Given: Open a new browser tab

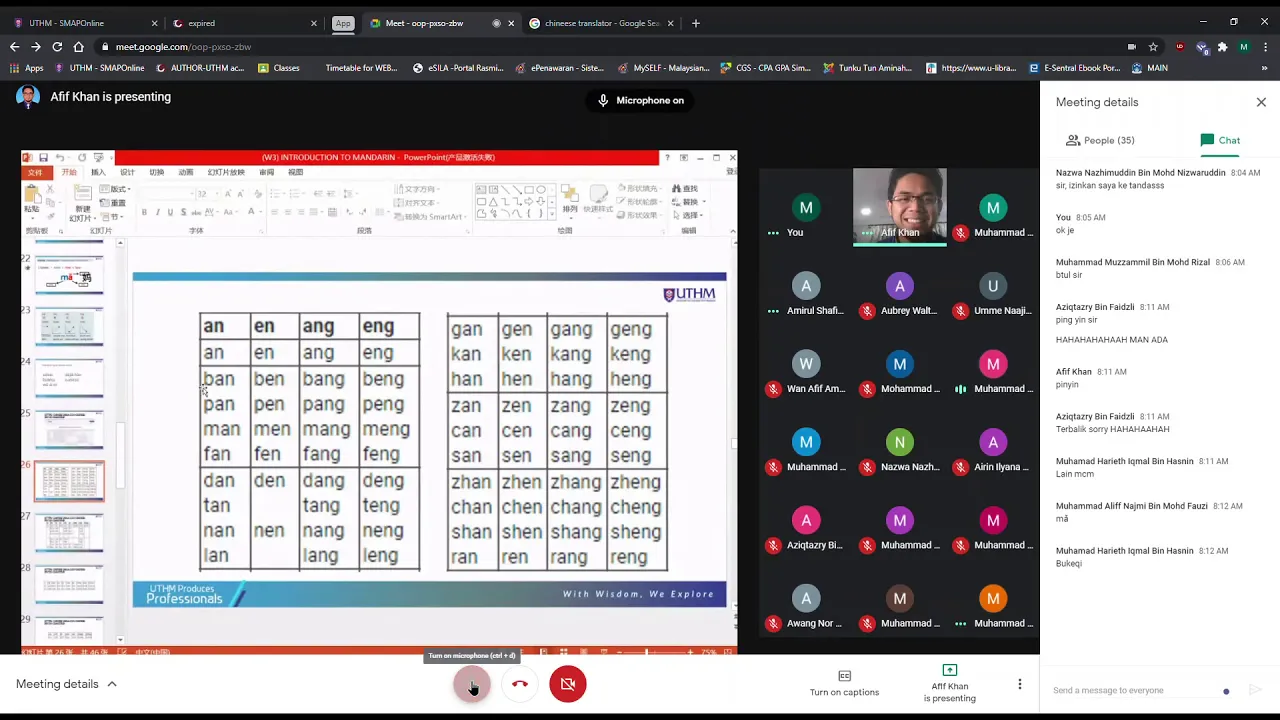Looking at the screenshot, I should click(696, 23).
